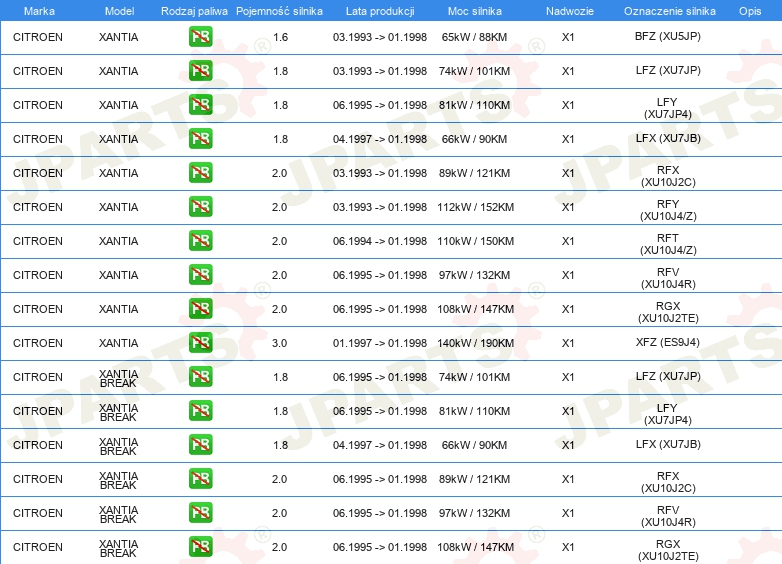Click the fuel icon in the 112kW / 152KM row
Viewport: 782px width, 564px height.
coord(200,206)
